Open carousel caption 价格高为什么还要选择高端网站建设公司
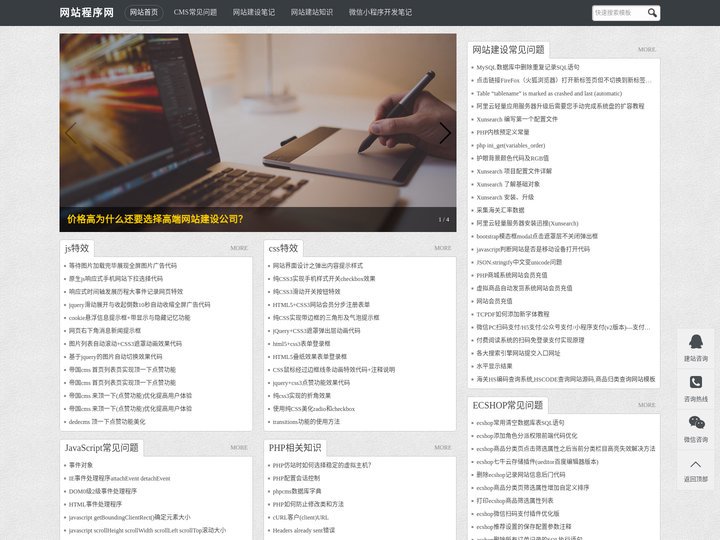This screenshot has height=540, width=720. click(155, 219)
